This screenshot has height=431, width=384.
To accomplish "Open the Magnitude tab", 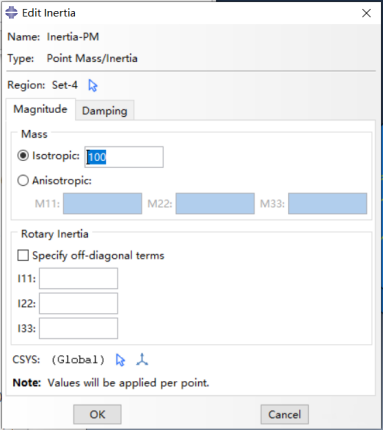I will [40, 109].
